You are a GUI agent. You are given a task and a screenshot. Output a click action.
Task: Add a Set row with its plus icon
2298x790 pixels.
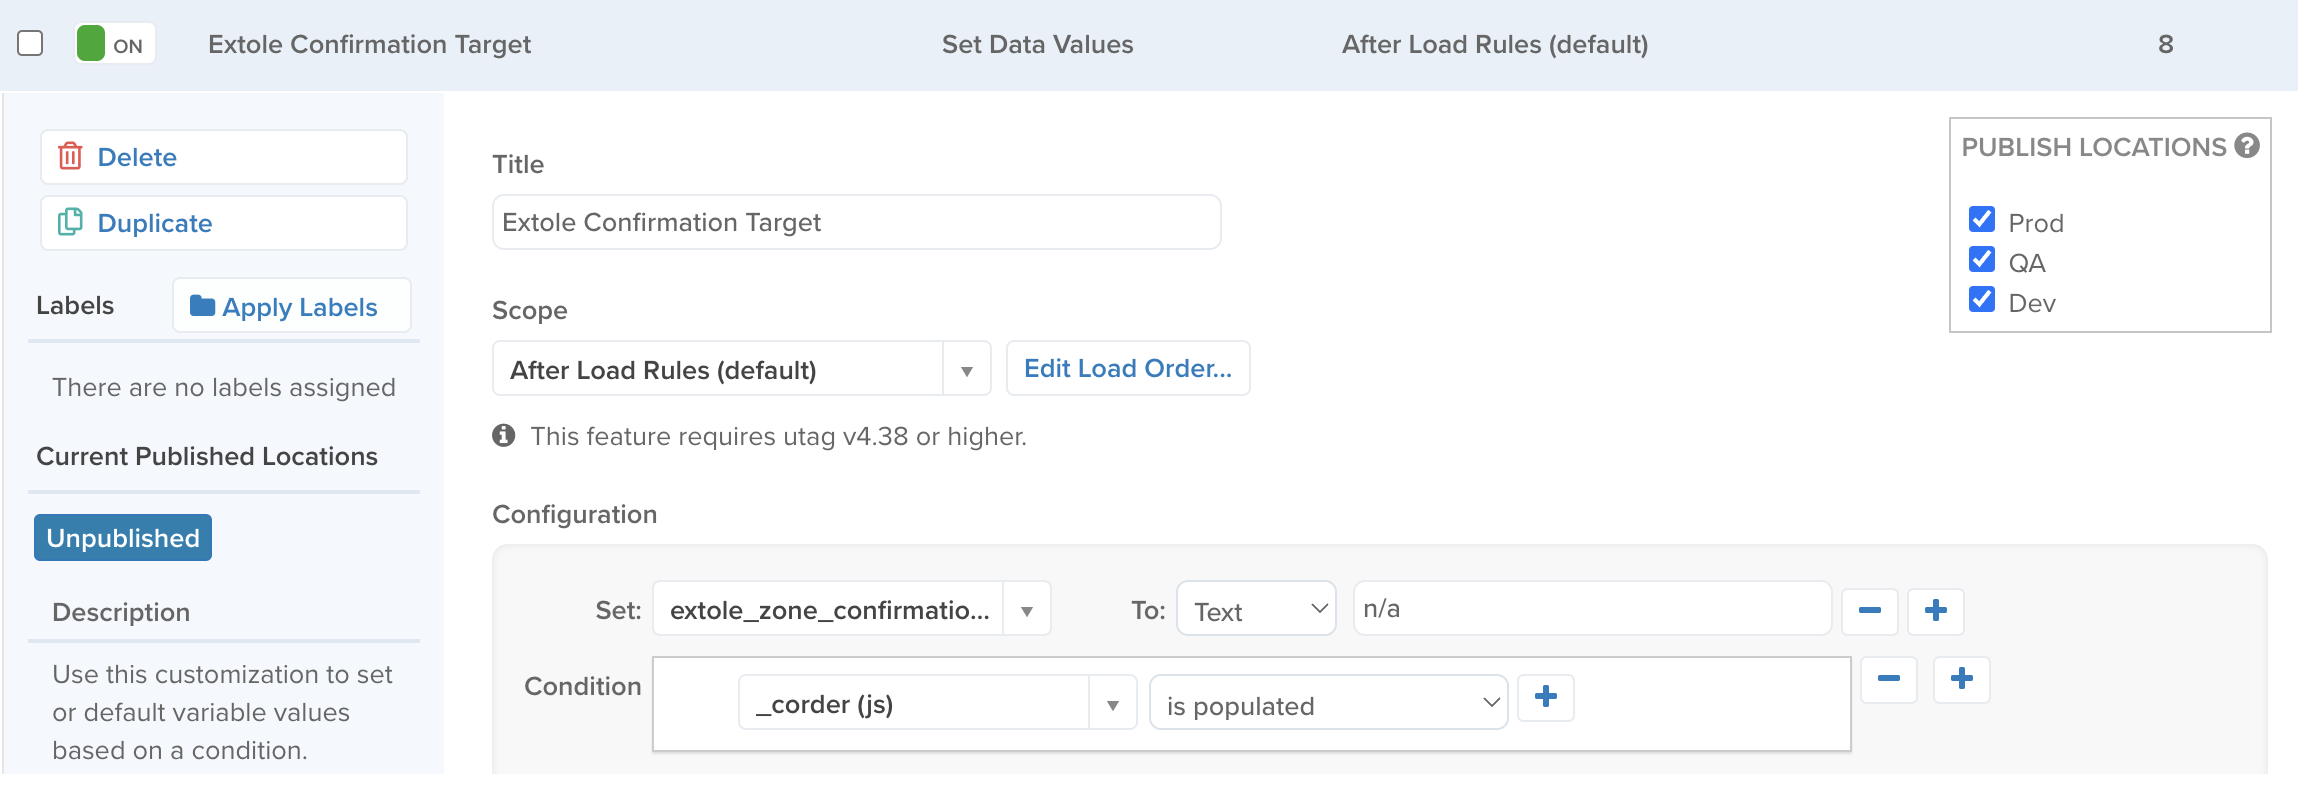(x=1936, y=610)
